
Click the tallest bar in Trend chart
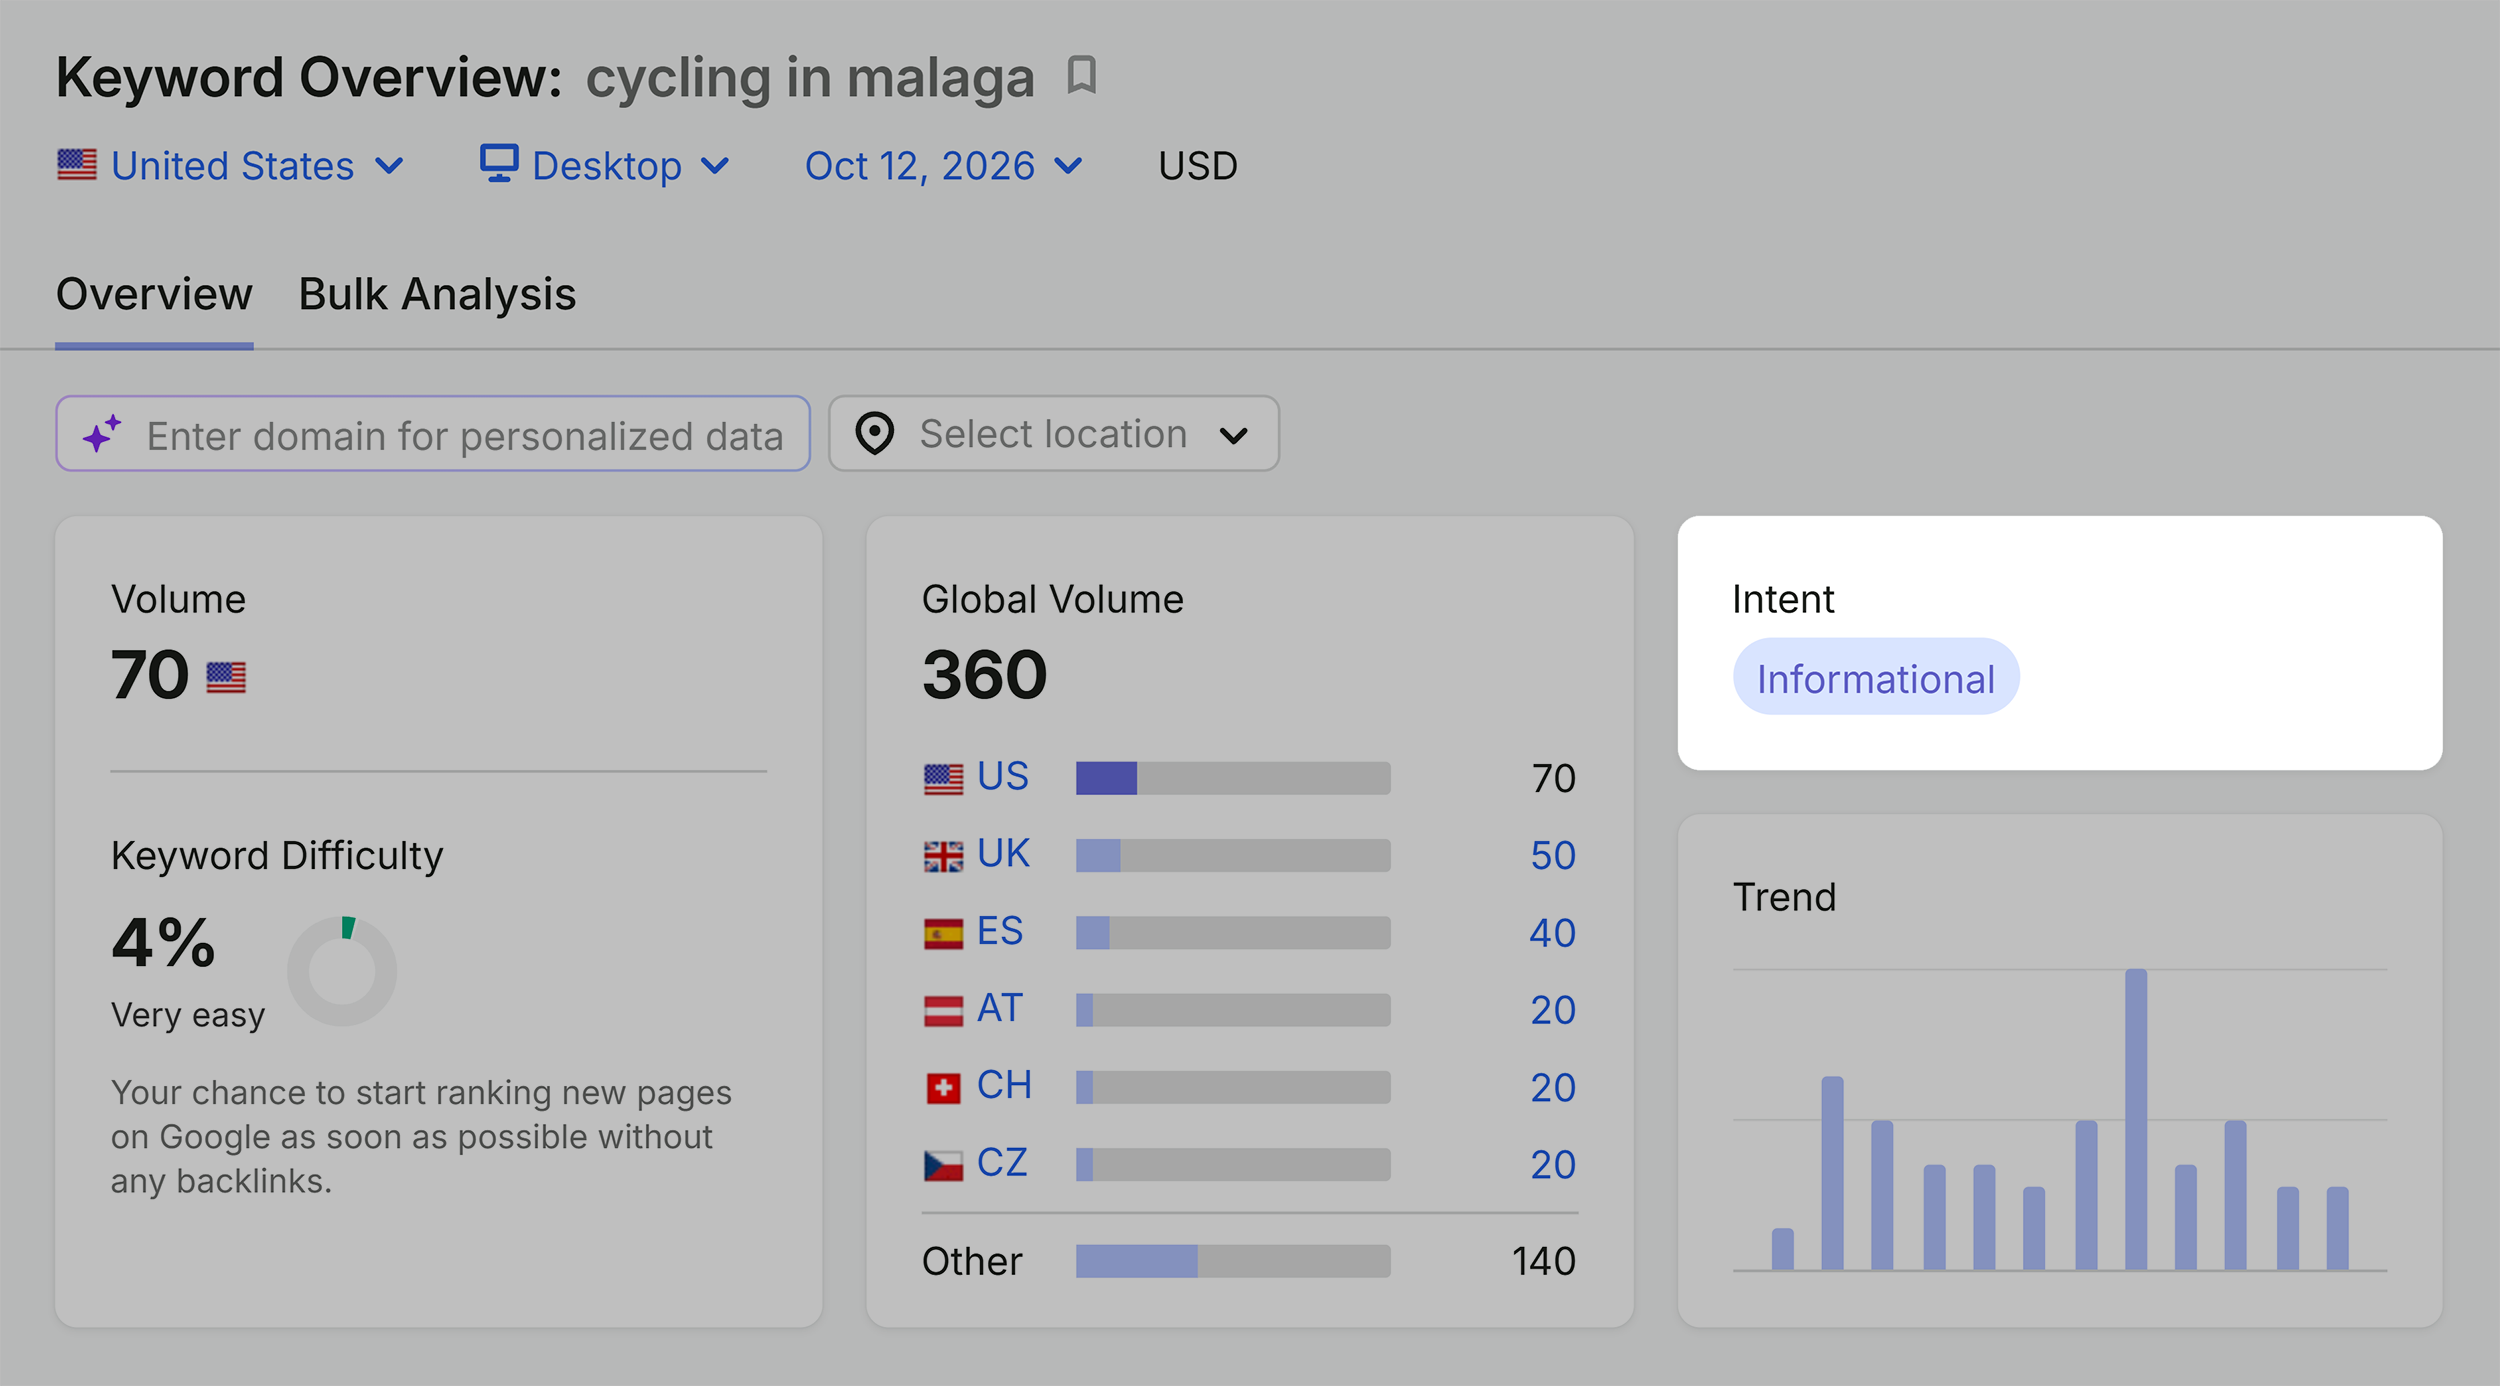(x=2136, y=1119)
